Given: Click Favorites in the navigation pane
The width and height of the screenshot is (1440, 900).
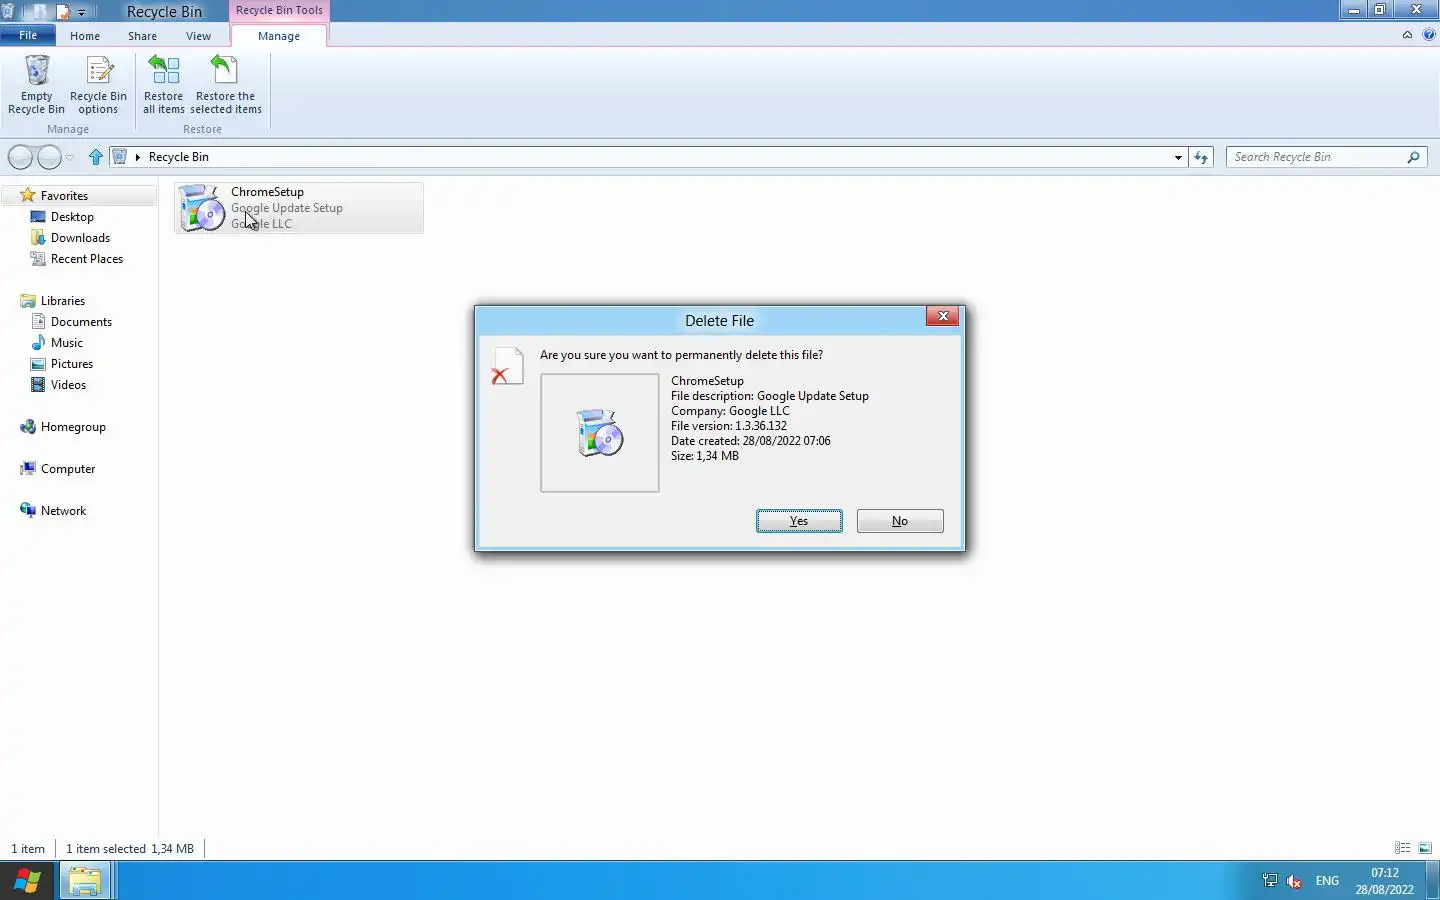Looking at the screenshot, I should (x=64, y=196).
